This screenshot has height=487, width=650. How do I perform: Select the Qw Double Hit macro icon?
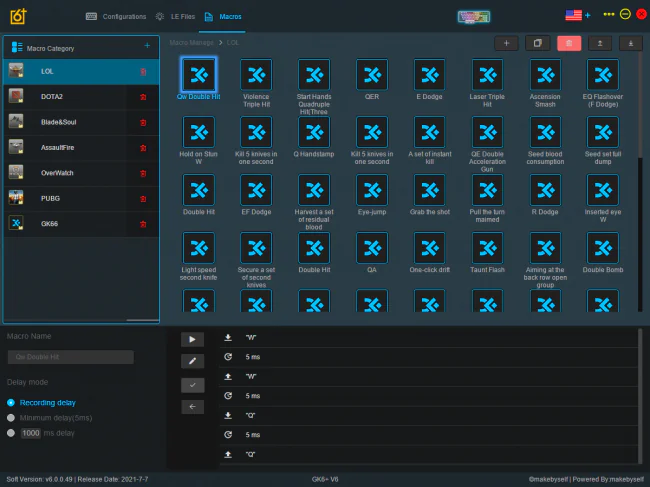click(199, 75)
